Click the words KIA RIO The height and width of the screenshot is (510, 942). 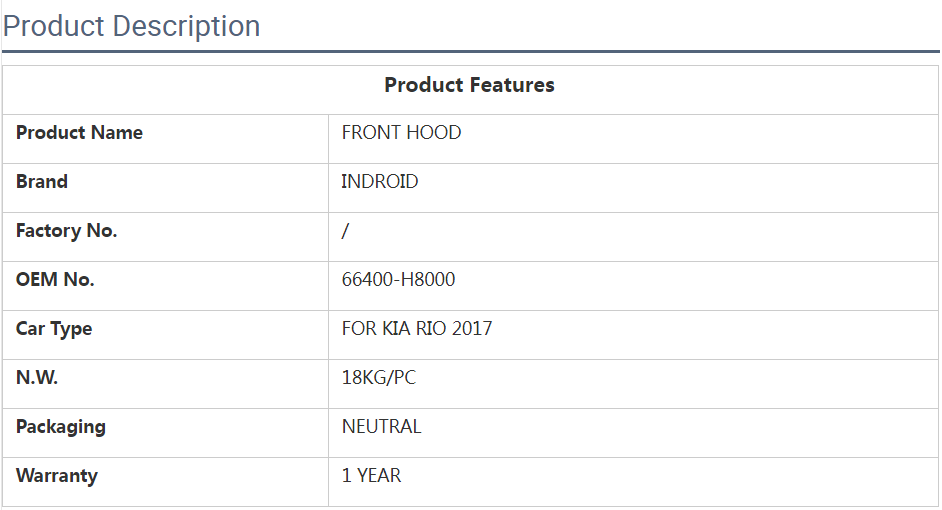[x=415, y=329]
